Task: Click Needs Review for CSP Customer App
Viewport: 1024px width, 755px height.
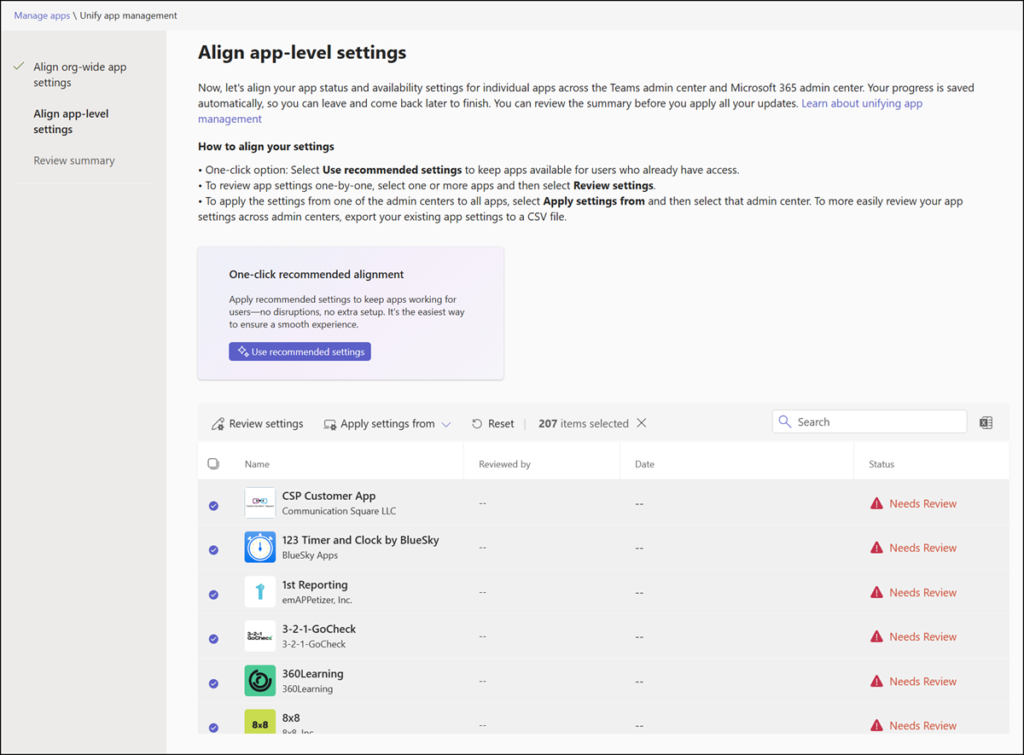Action: (923, 504)
